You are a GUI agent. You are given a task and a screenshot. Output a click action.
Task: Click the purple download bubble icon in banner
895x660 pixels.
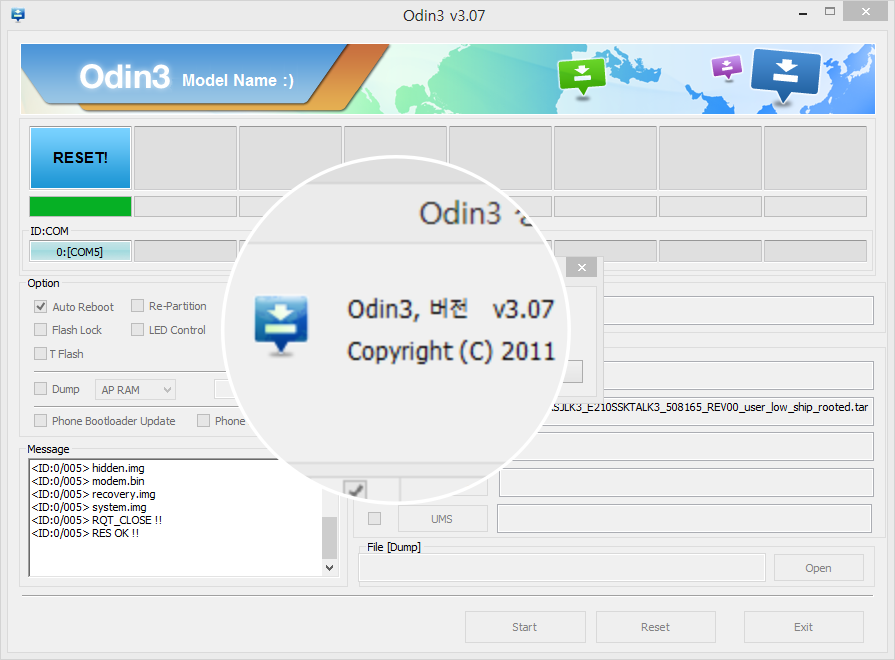(726, 67)
